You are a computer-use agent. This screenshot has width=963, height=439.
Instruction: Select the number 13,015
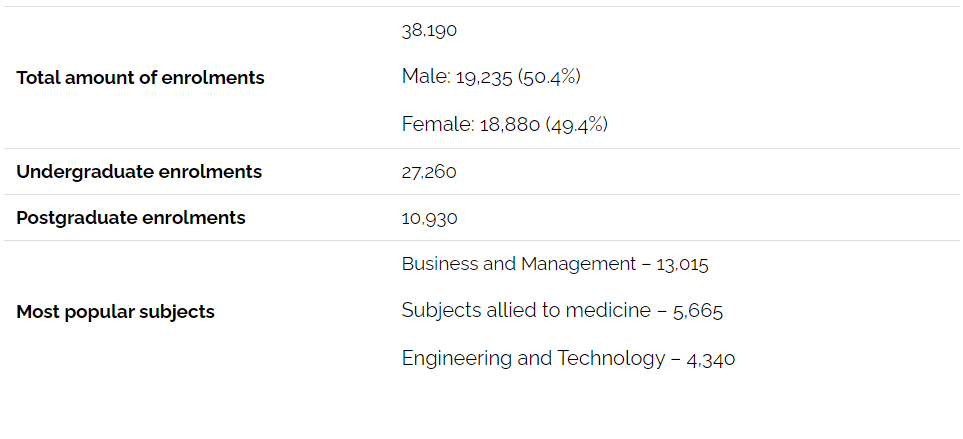click(x=682, y=264)
